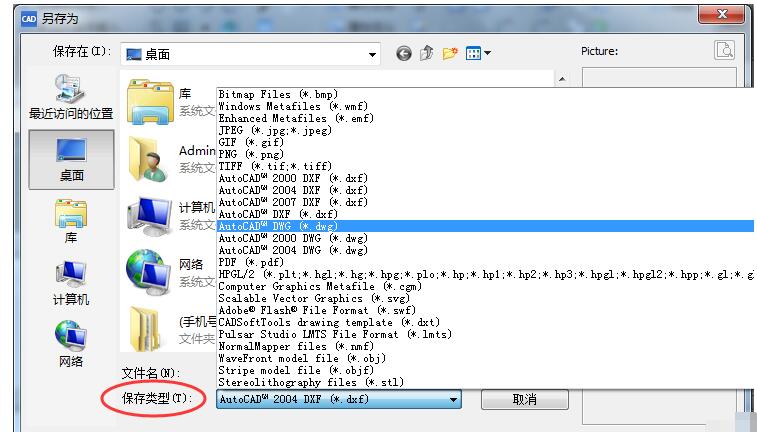757x432 pixels.
Task: Choose Pulsar Studio LMTS File Format
Action: pyautogui.click(x=485, y=334)
